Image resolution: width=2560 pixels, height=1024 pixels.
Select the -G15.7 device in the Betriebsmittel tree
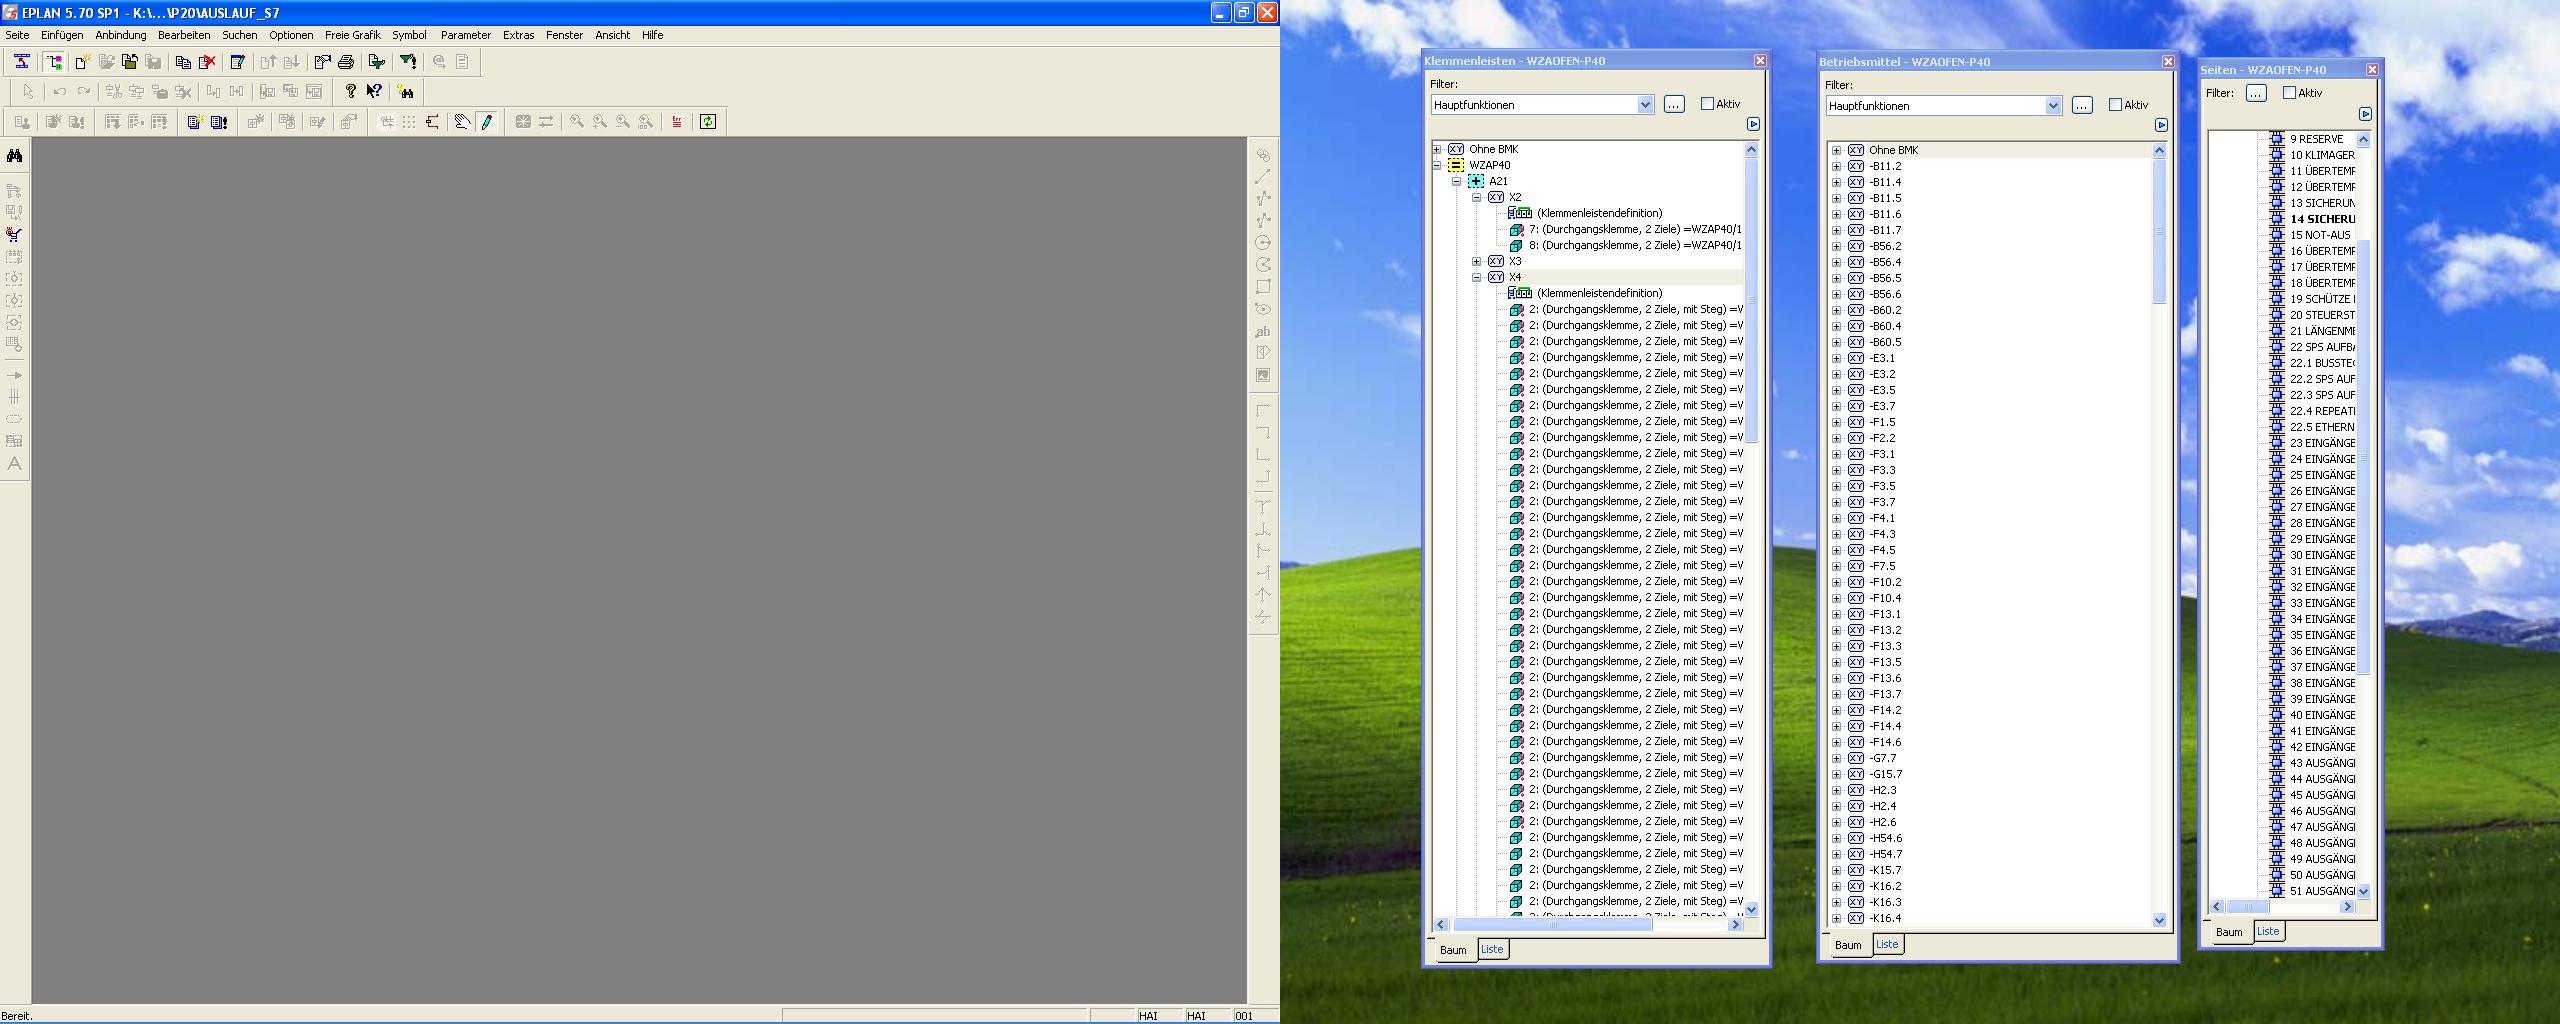pyautogui.click(x=1885, y=774)
